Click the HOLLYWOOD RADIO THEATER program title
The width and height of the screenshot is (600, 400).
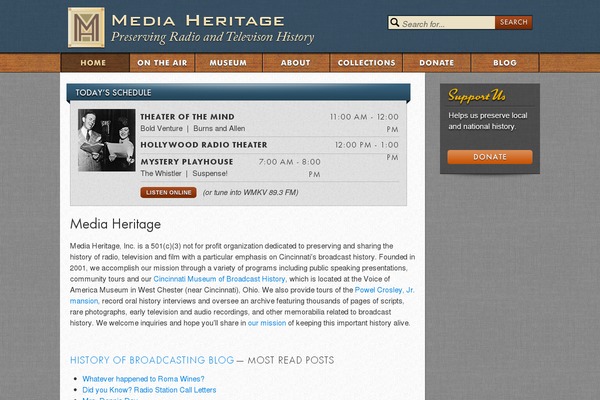(x=204, y=145)
